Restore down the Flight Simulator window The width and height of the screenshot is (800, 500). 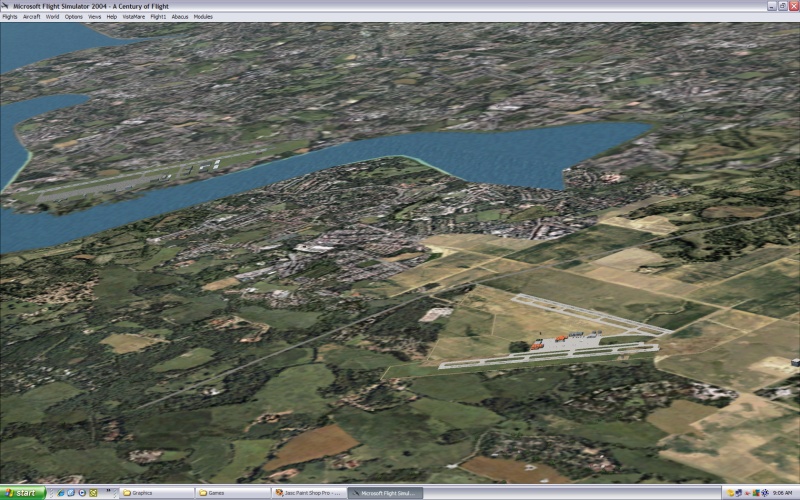[x=783, y=6]
